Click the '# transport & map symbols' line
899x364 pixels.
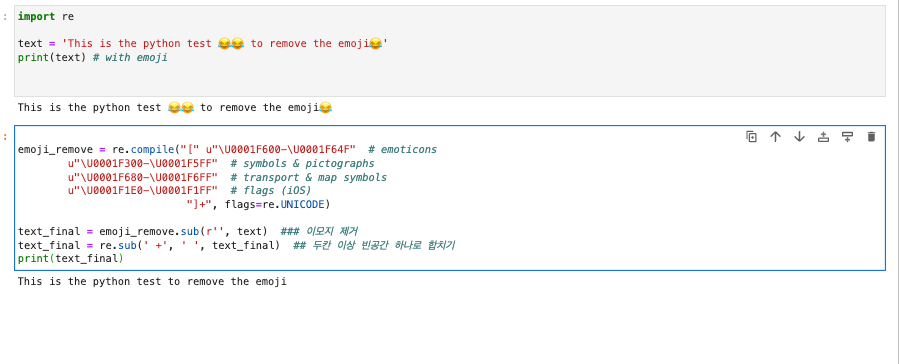click(227, 177)
